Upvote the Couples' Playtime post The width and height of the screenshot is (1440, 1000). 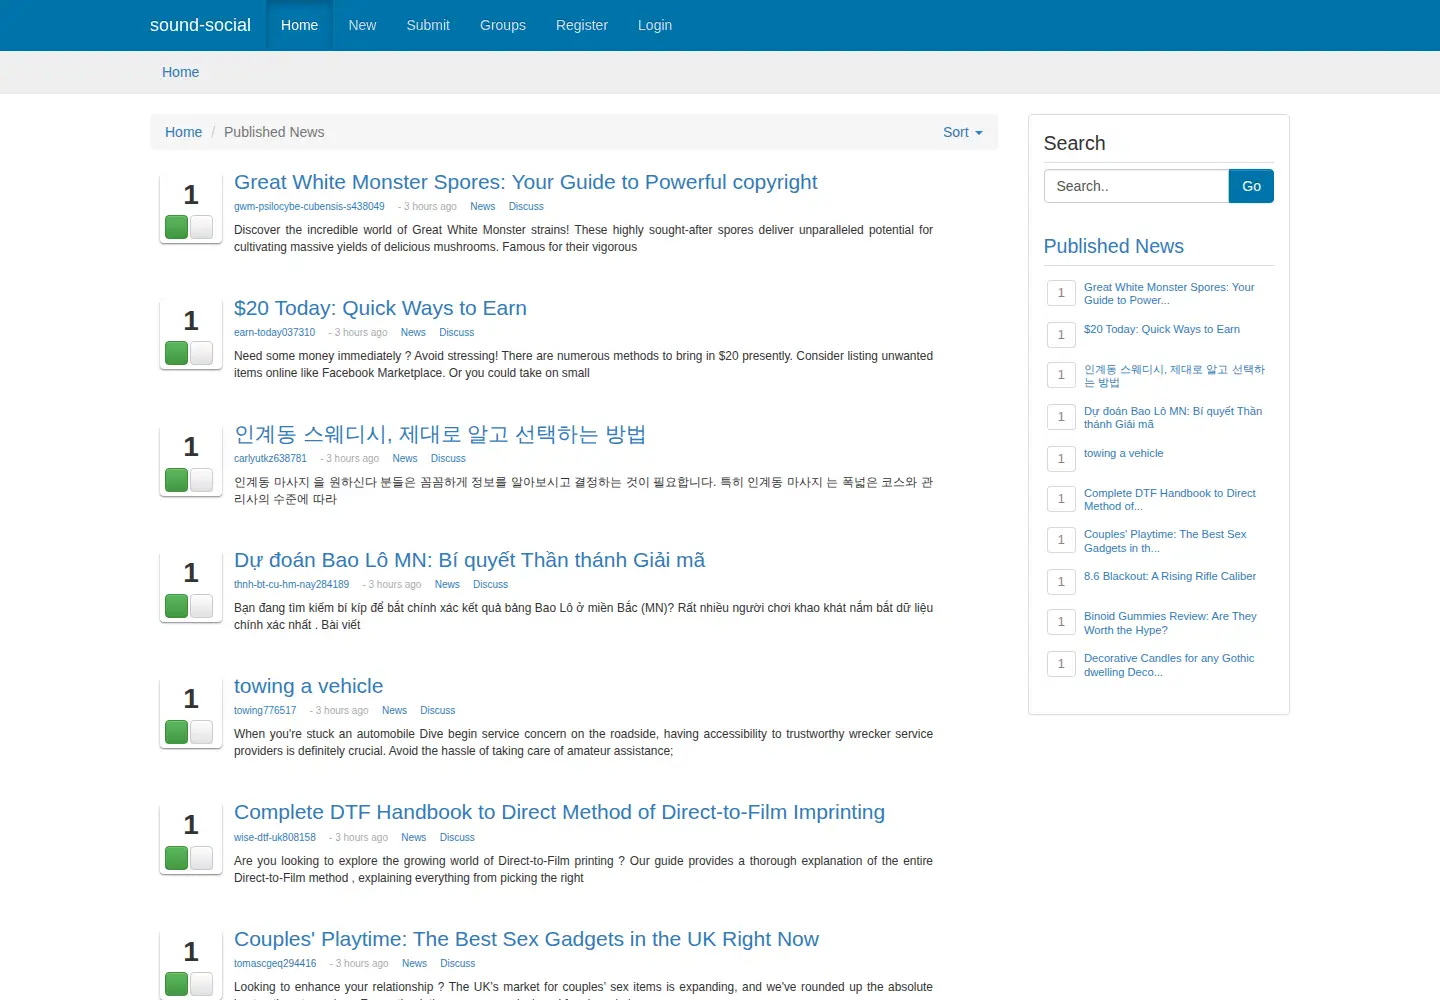[x=177, y=984]
